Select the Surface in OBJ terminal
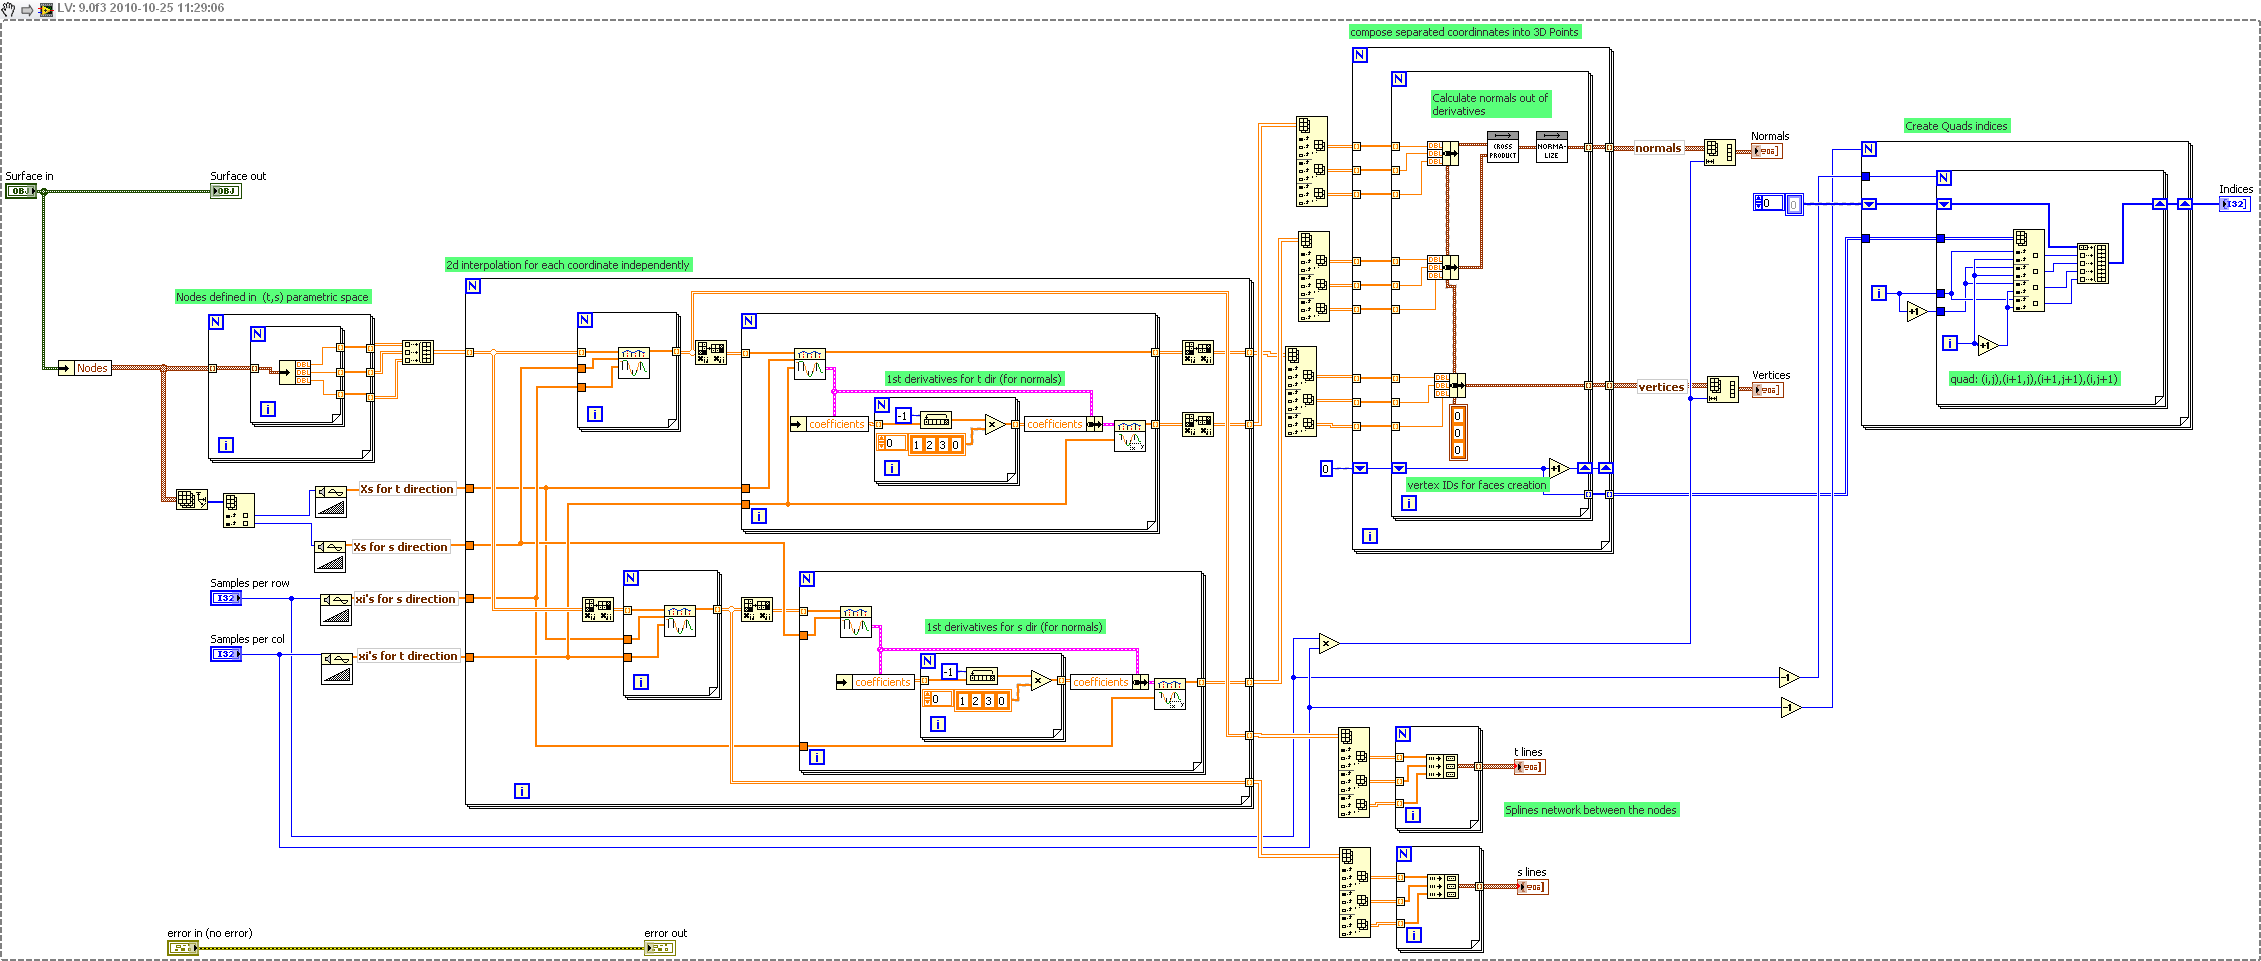Screen dimensions: 2261x961 (21, 191)
